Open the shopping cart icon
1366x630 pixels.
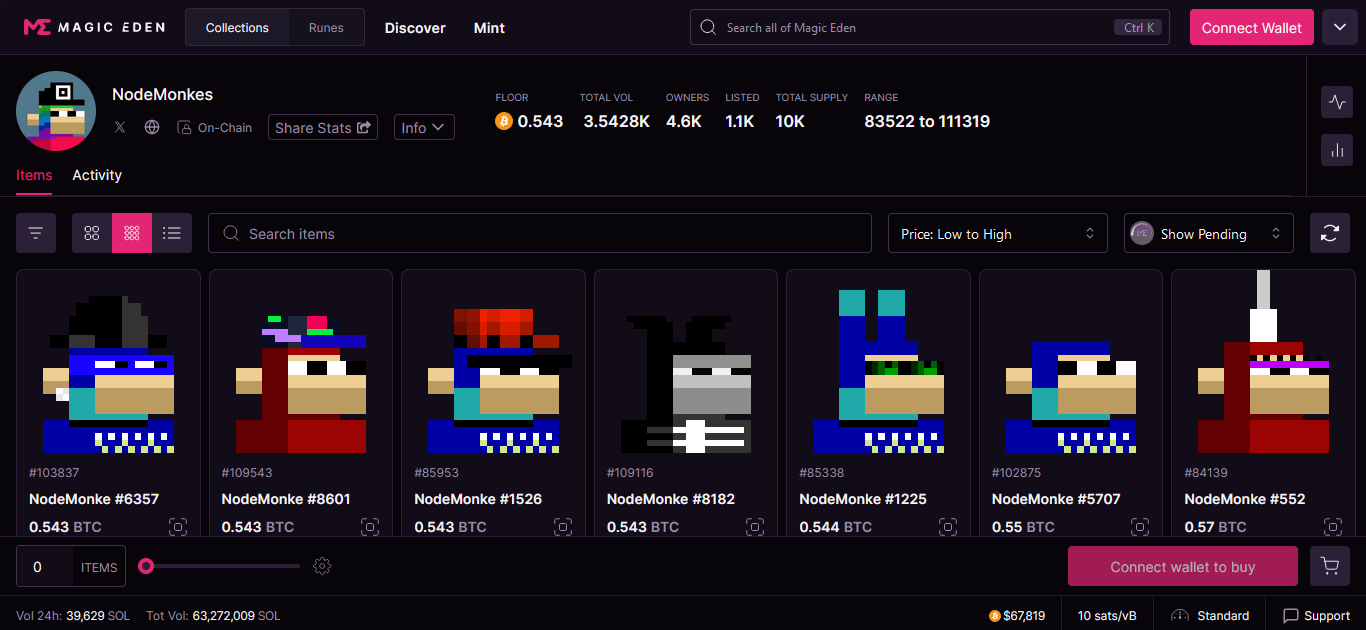click(x=1330, y=566)
